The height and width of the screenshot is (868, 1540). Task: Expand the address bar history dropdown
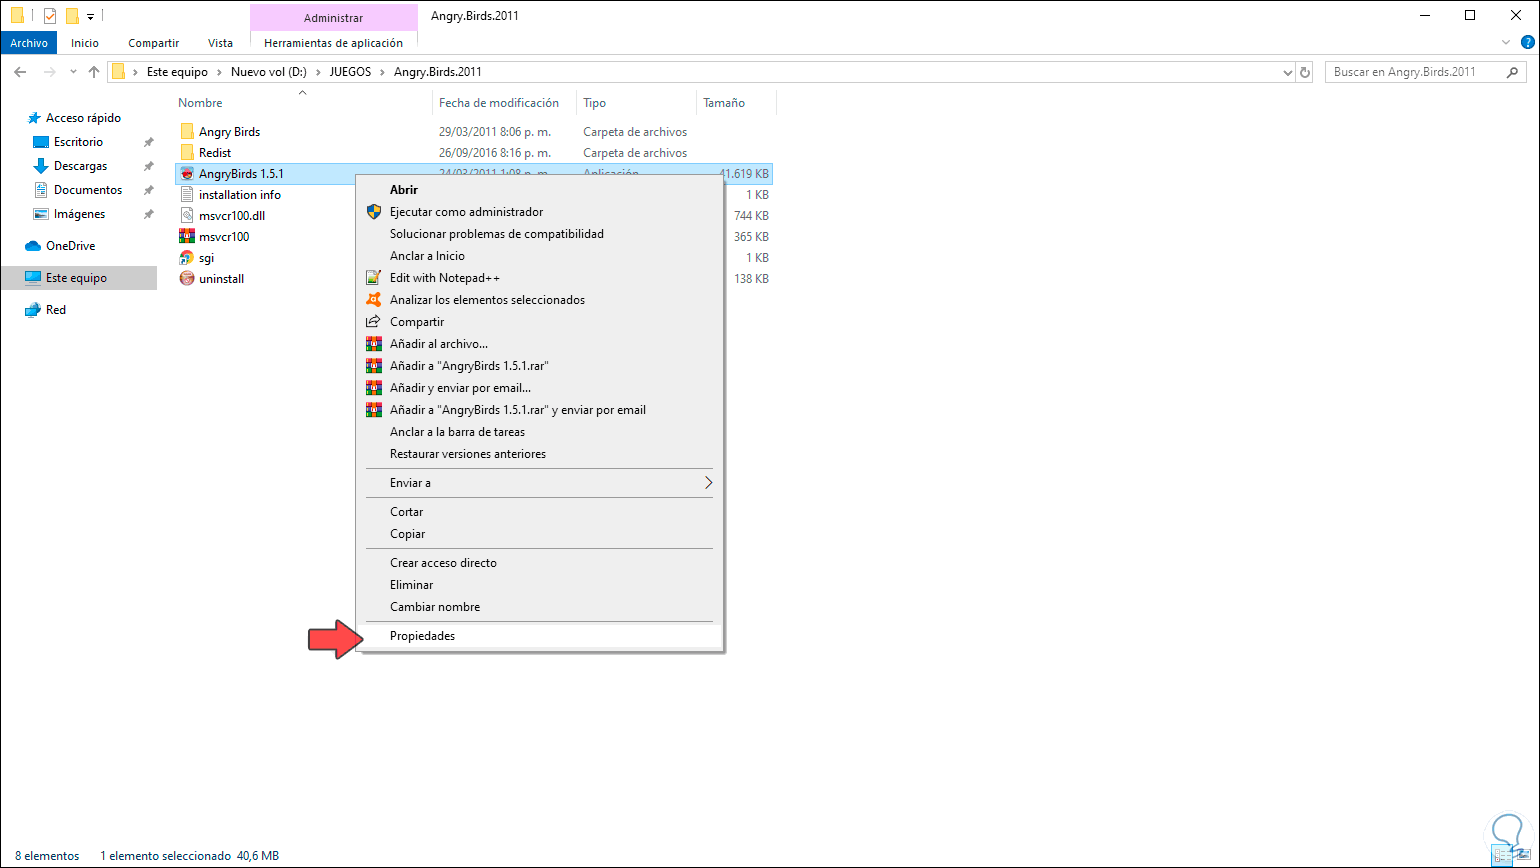coord(1288,72)
